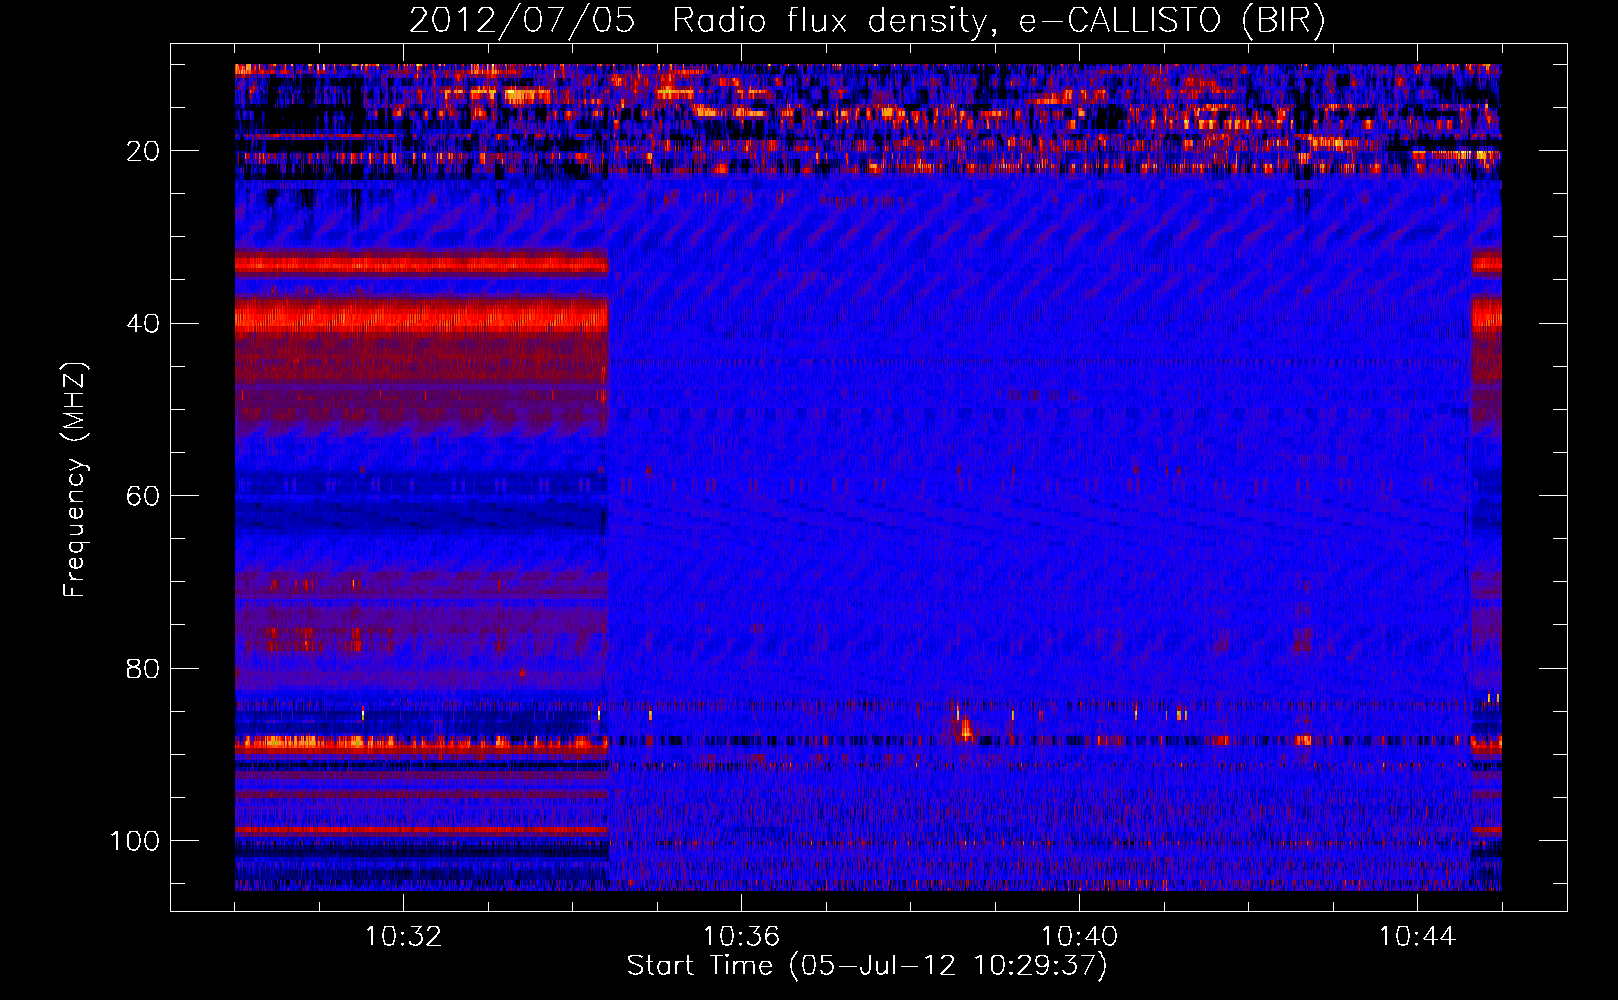Click the 10:44 time tick label
Viewport: 1618px width, 1000px height.
[x=1417, y=937]
